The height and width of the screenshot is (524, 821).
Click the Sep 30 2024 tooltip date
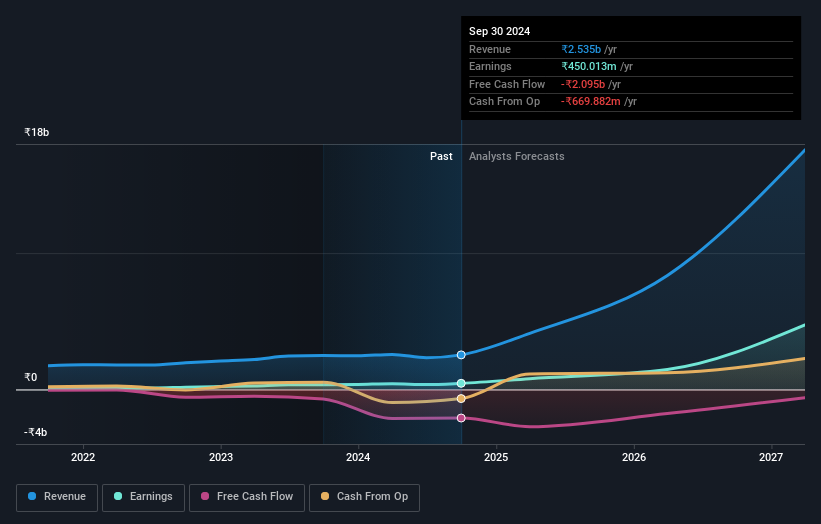tap(500, 31)
